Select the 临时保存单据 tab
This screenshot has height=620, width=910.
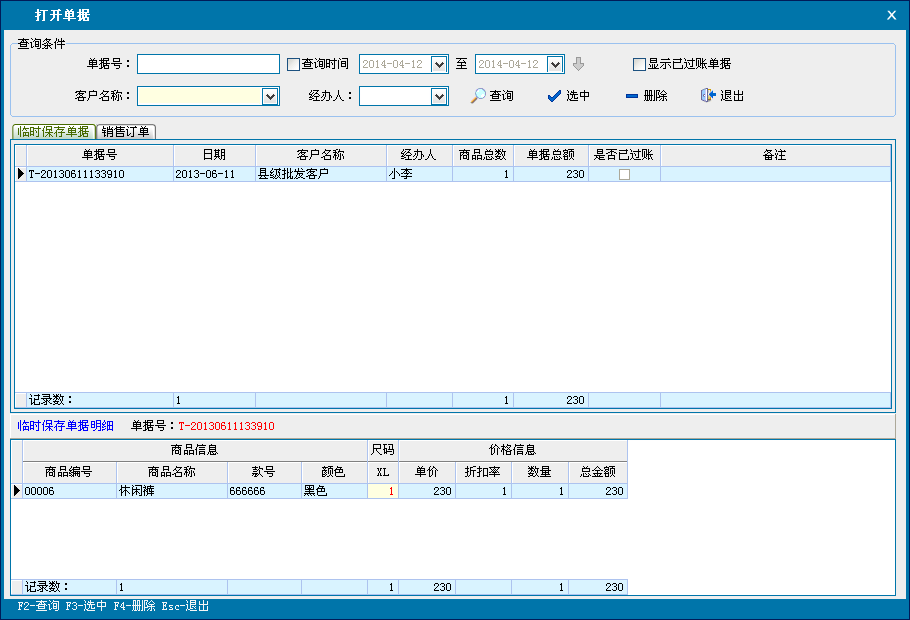(x=53, y=132)
